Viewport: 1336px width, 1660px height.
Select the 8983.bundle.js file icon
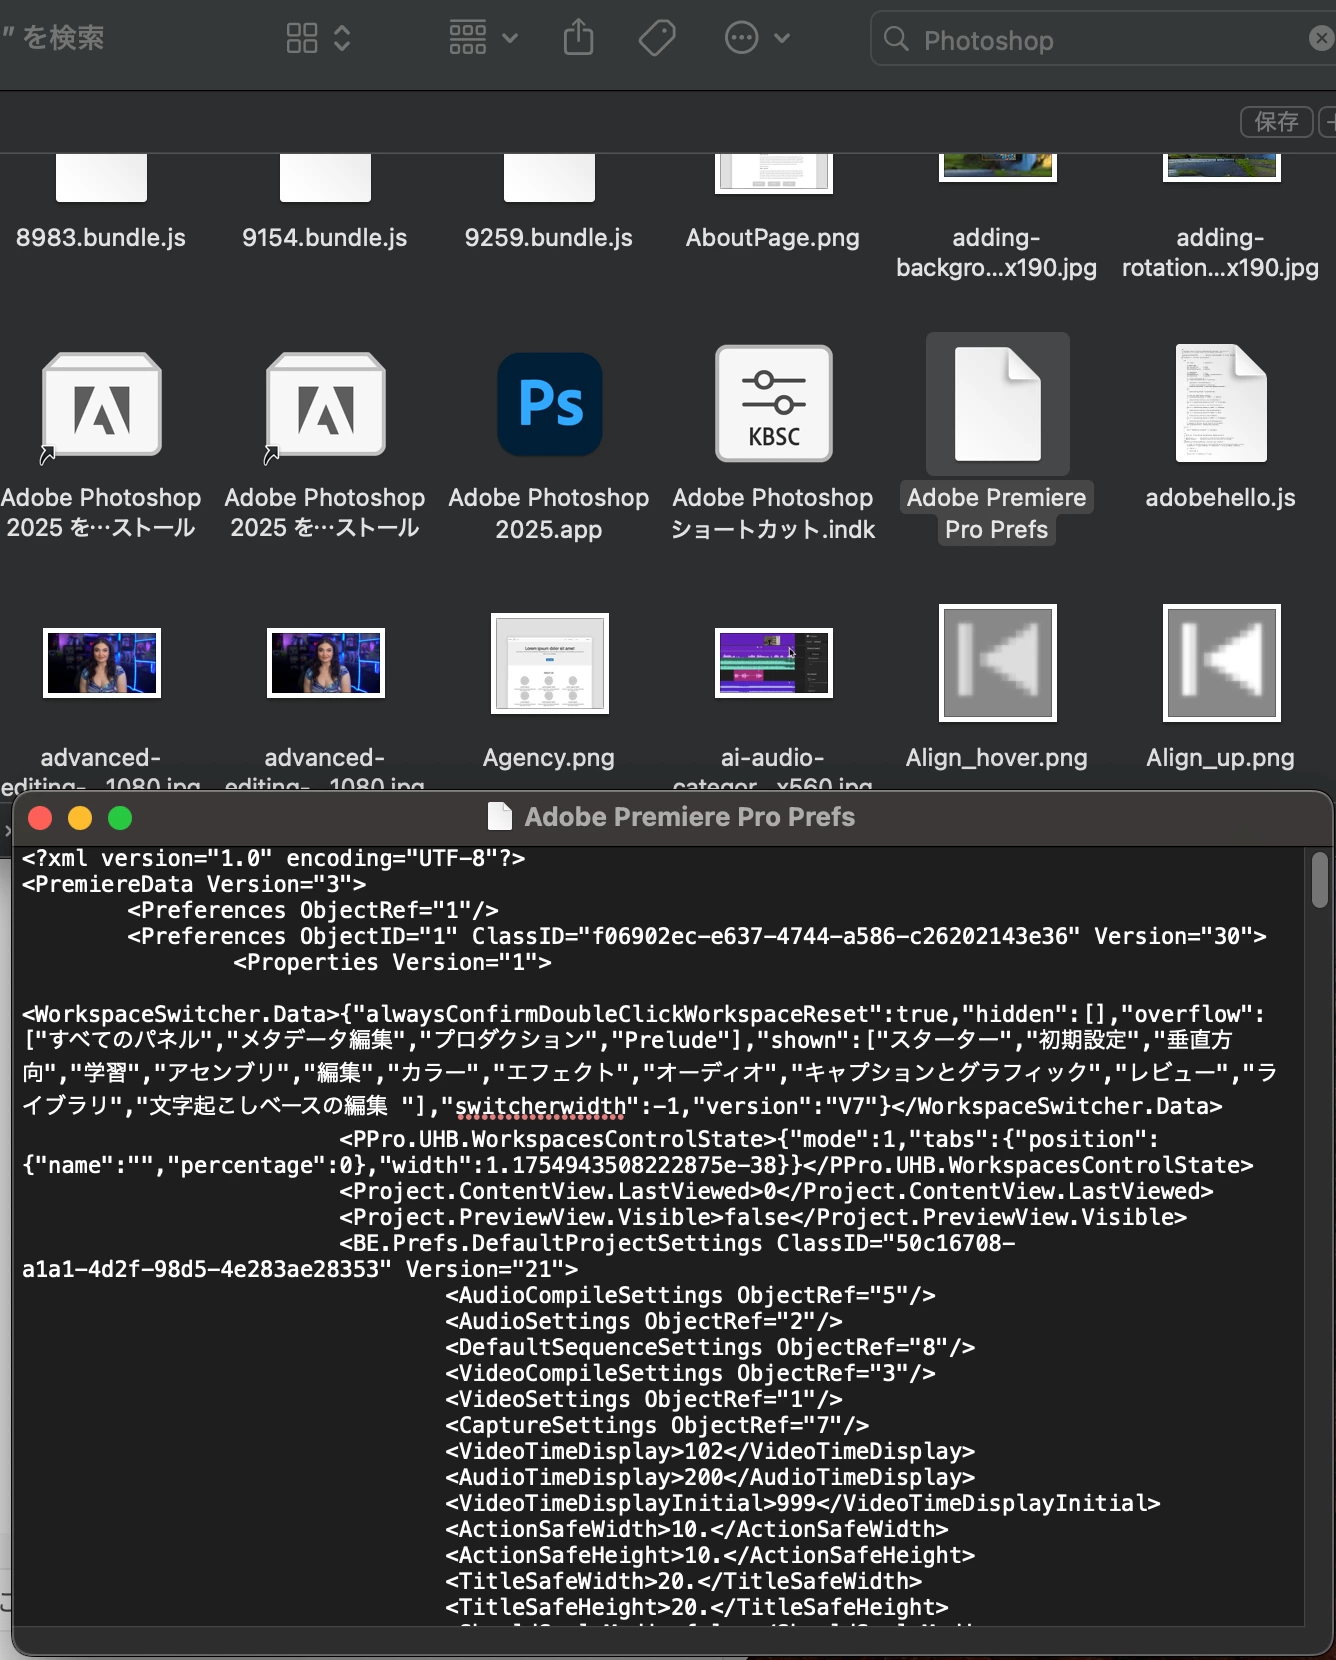pos(101,178)
